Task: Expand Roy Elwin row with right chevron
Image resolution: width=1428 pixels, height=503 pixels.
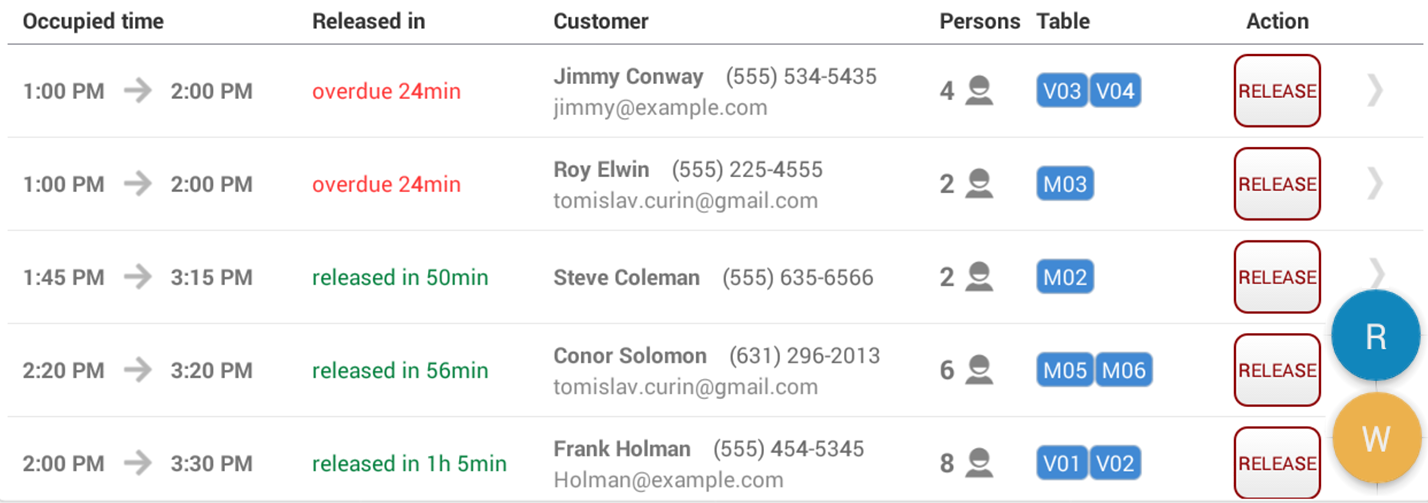Action: click(x=1376, y=184)
